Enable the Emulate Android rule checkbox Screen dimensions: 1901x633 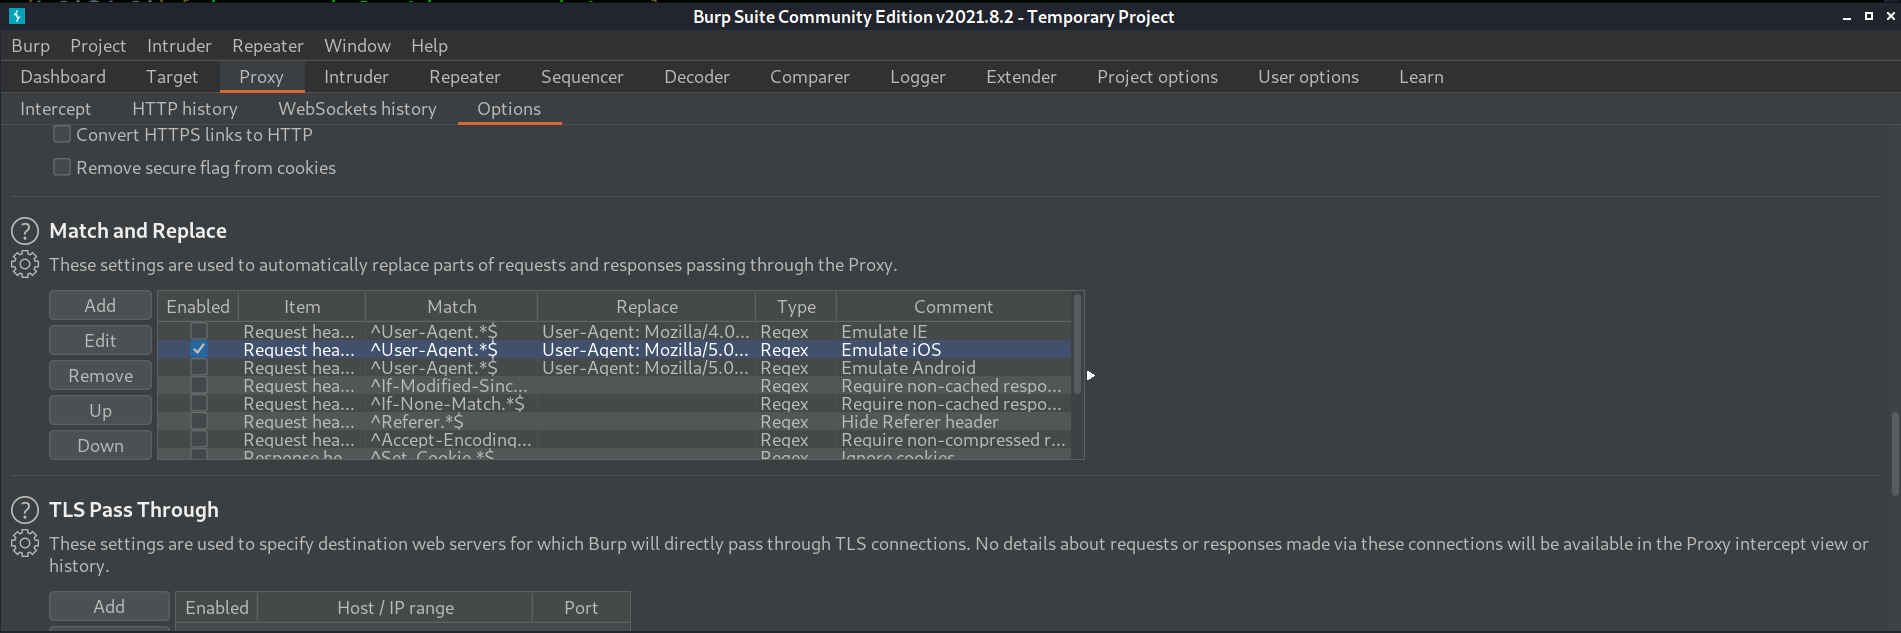199,367
